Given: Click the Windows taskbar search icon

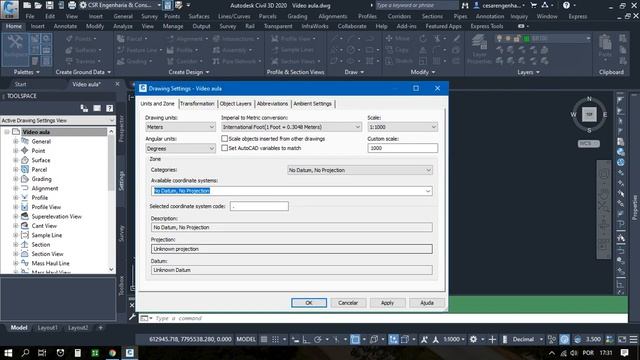Looking at the screenshot, I should pyautogui.click(x=25, y=353).
